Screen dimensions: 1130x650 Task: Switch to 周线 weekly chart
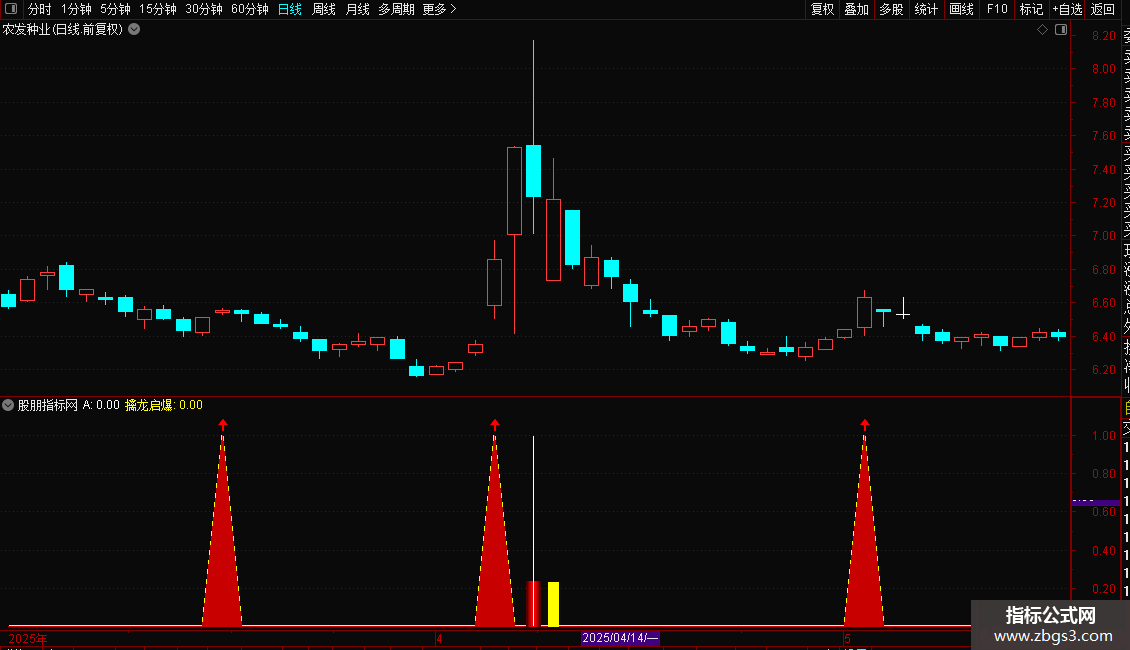[x=324, y=9]
